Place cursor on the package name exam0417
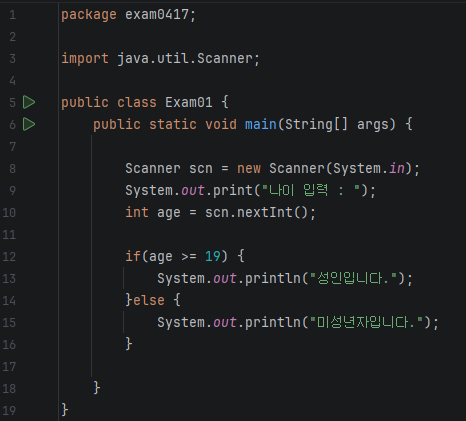Viewport: 466px width, 421px height. 157,15
